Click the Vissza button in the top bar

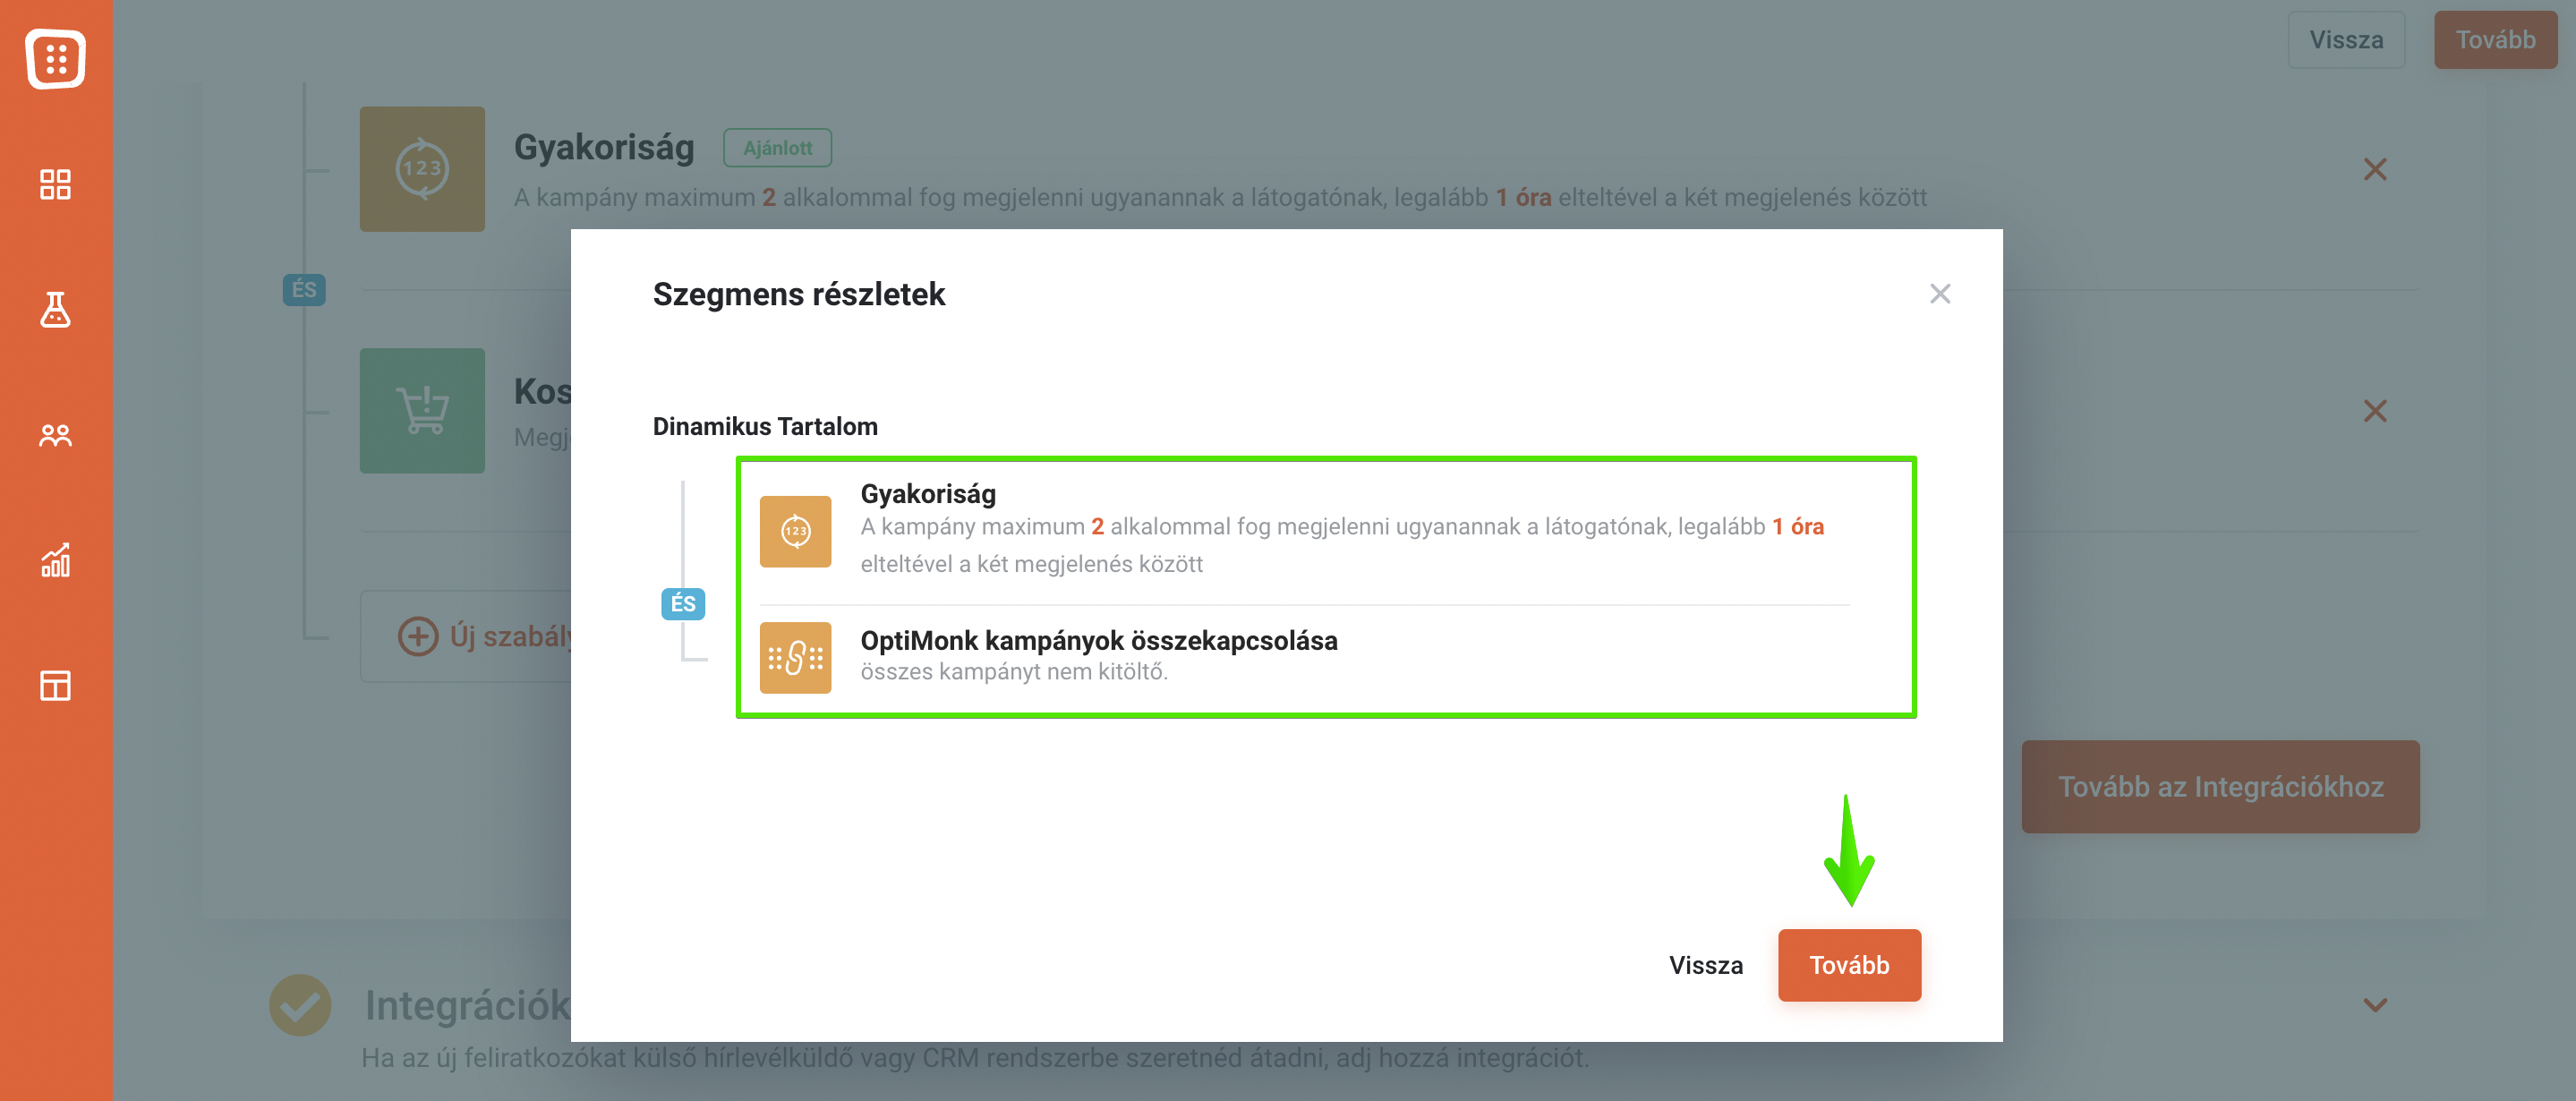coord(2346,40)
